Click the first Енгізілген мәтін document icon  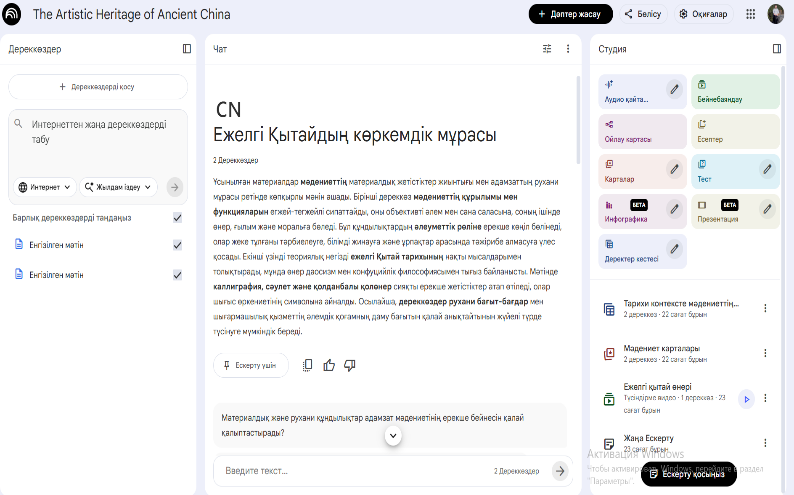coord(19,244)
